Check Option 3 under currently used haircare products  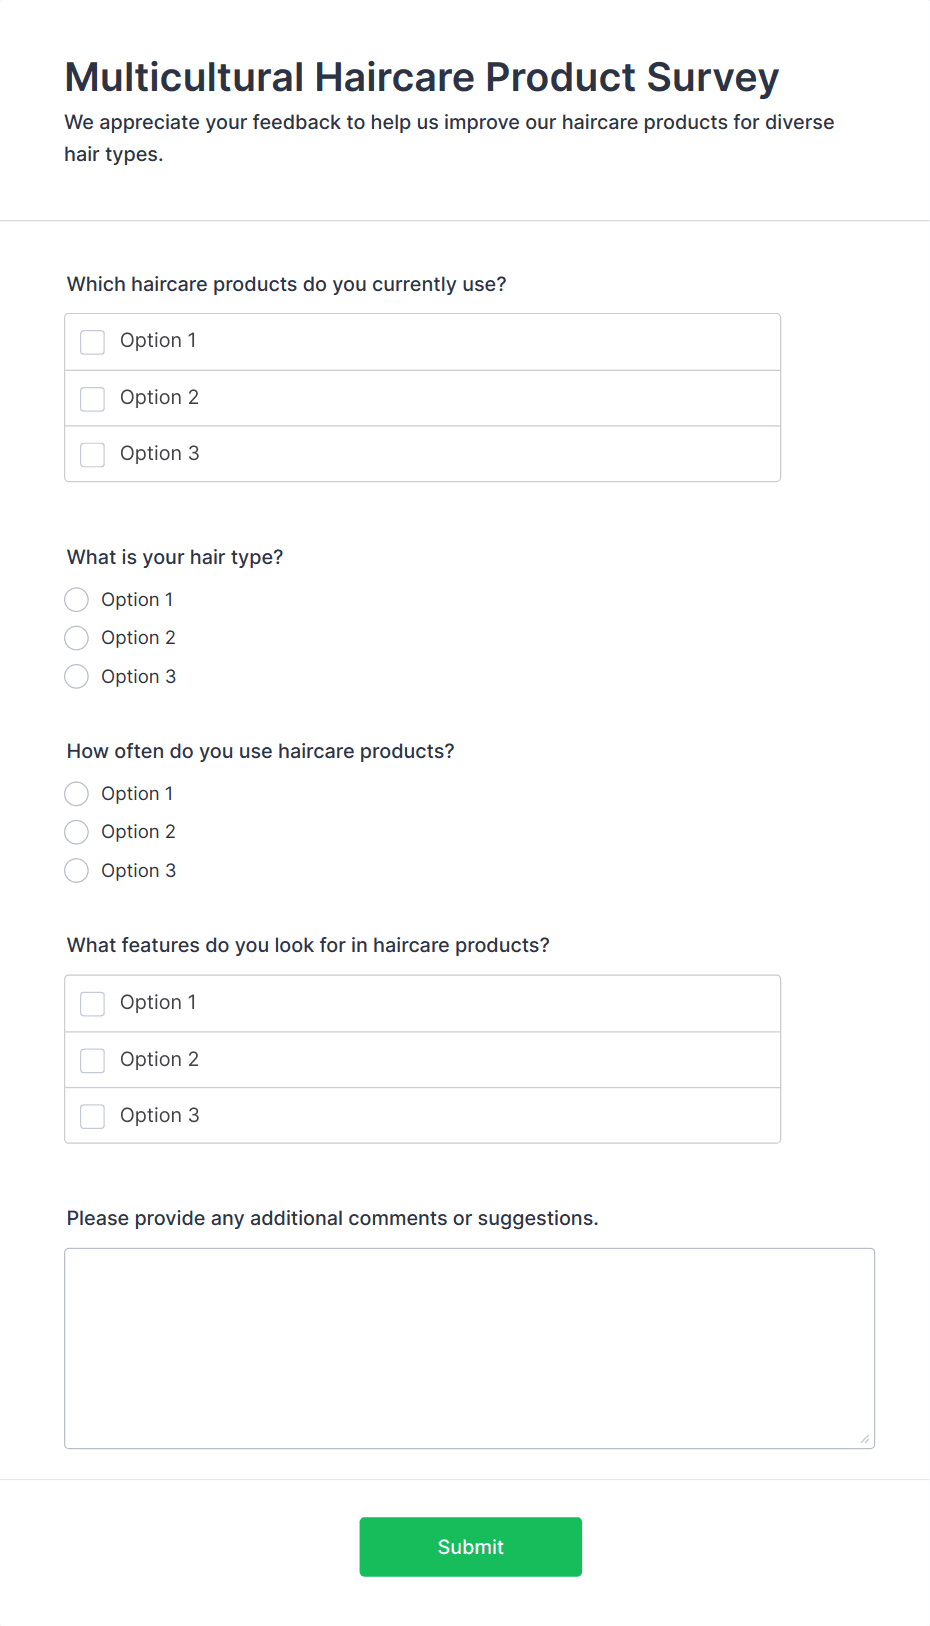coord(93,455)
